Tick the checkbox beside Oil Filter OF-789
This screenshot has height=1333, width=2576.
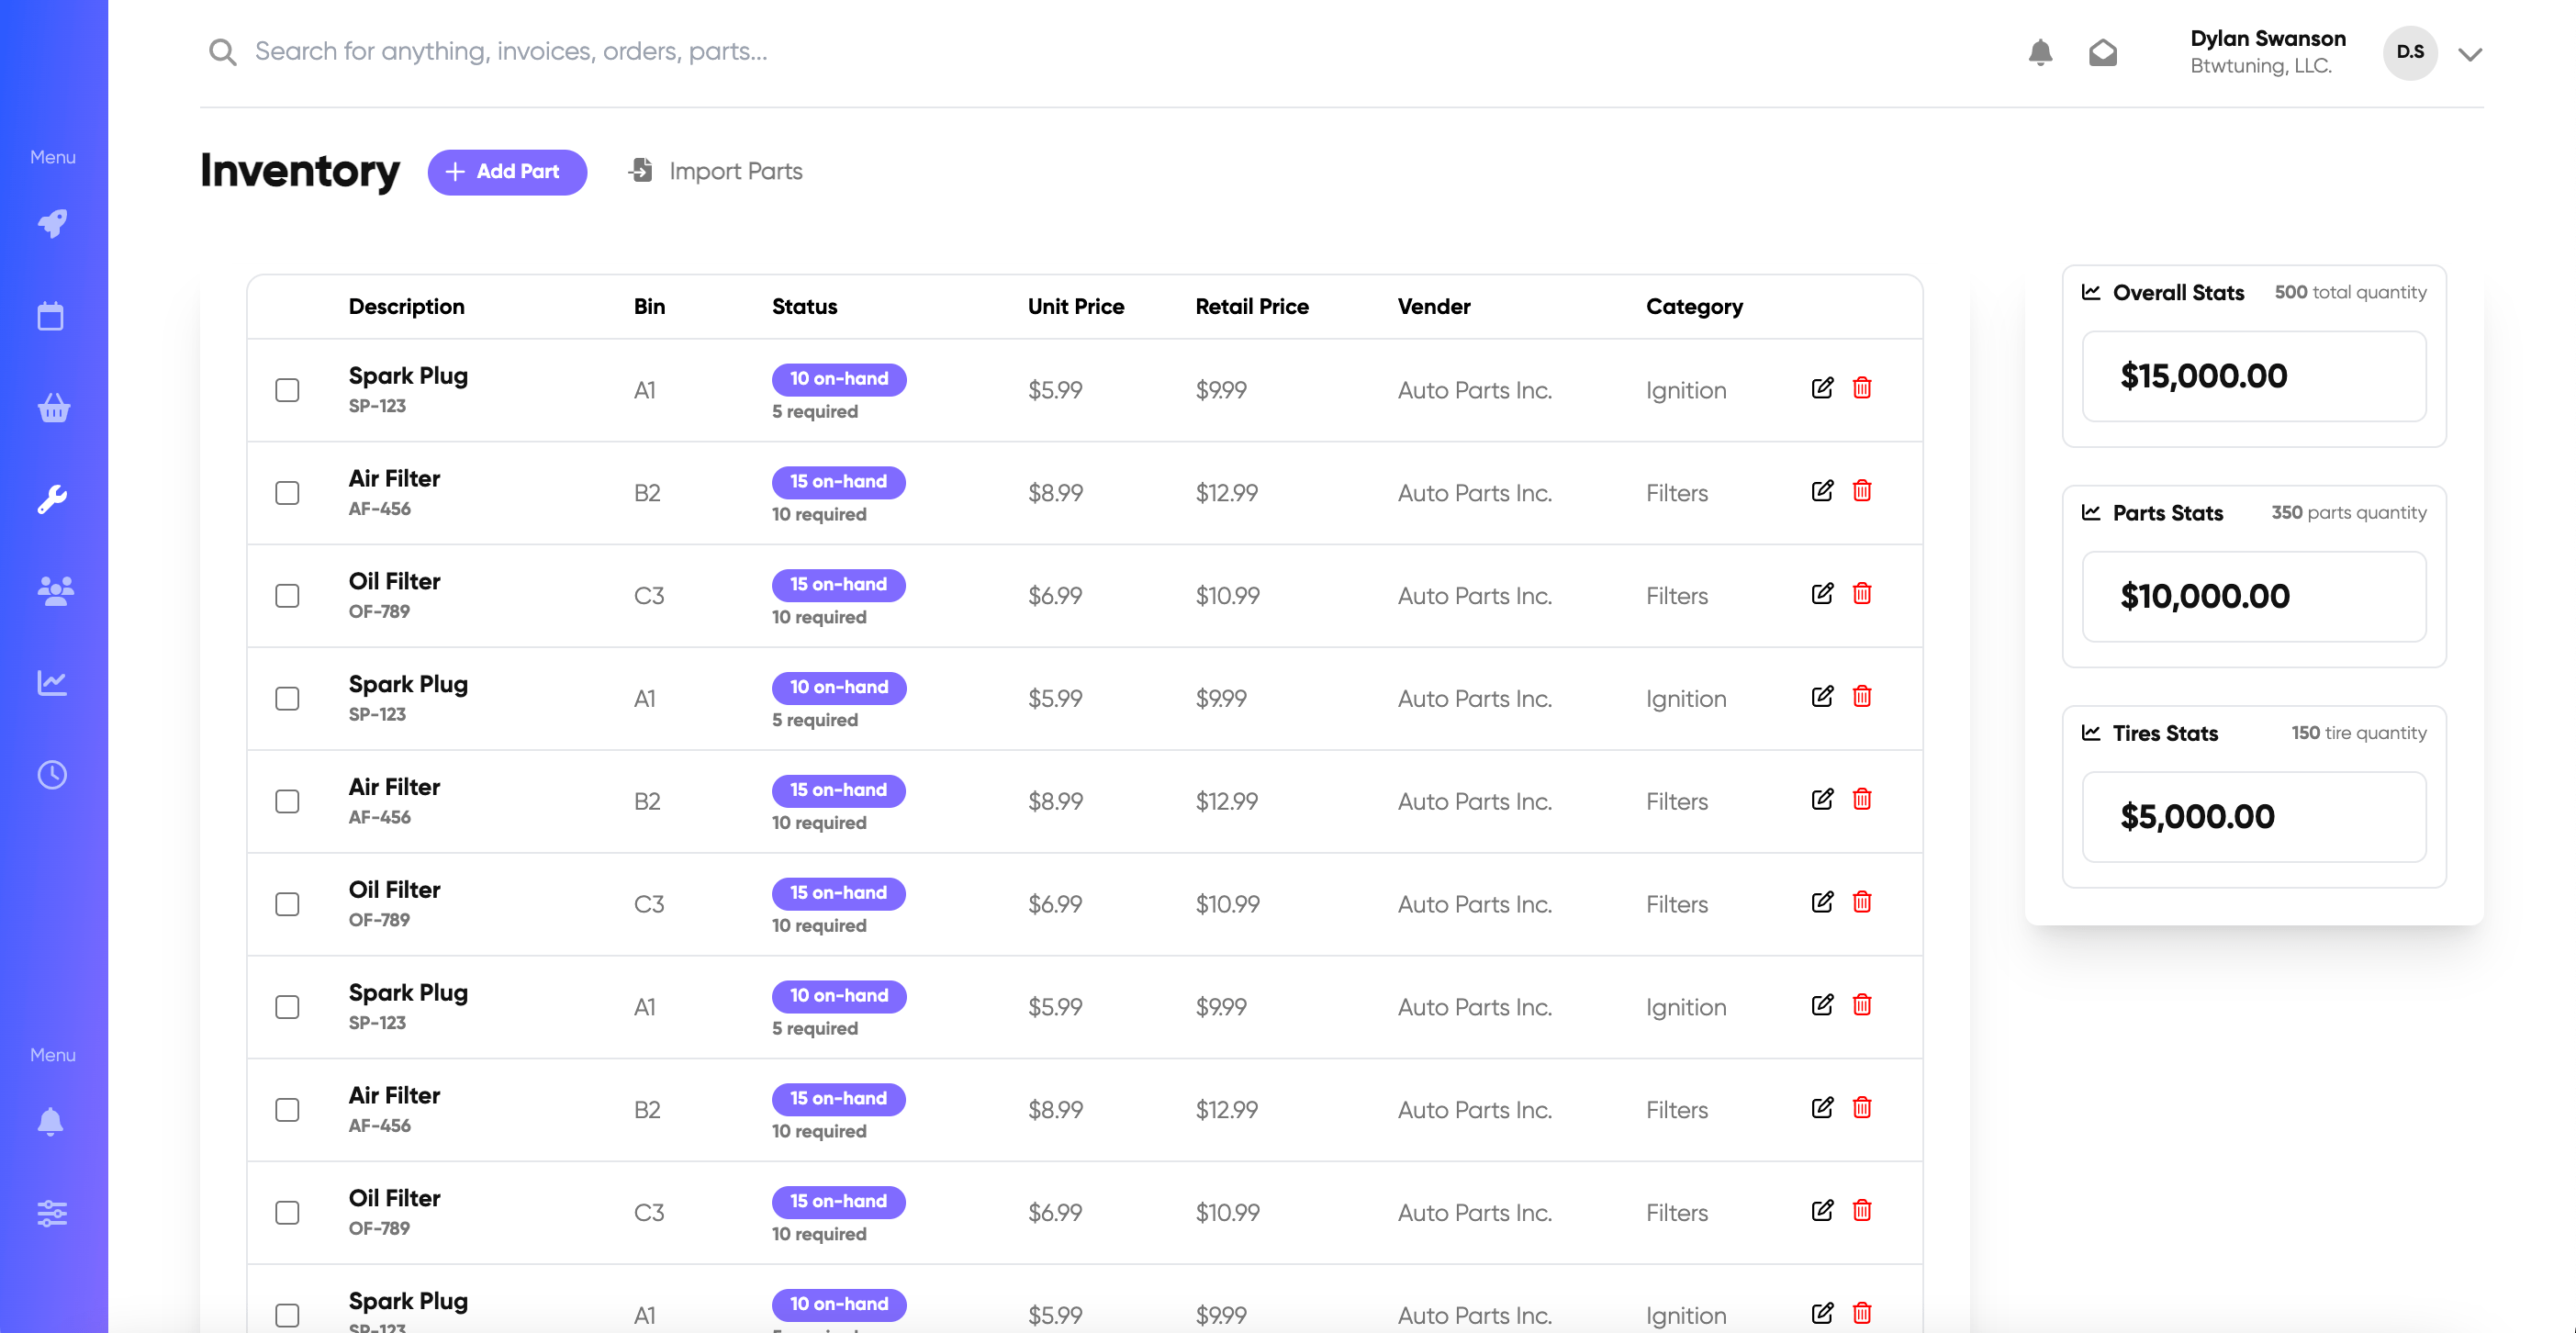pyautogui.click(x=287, y=595)
